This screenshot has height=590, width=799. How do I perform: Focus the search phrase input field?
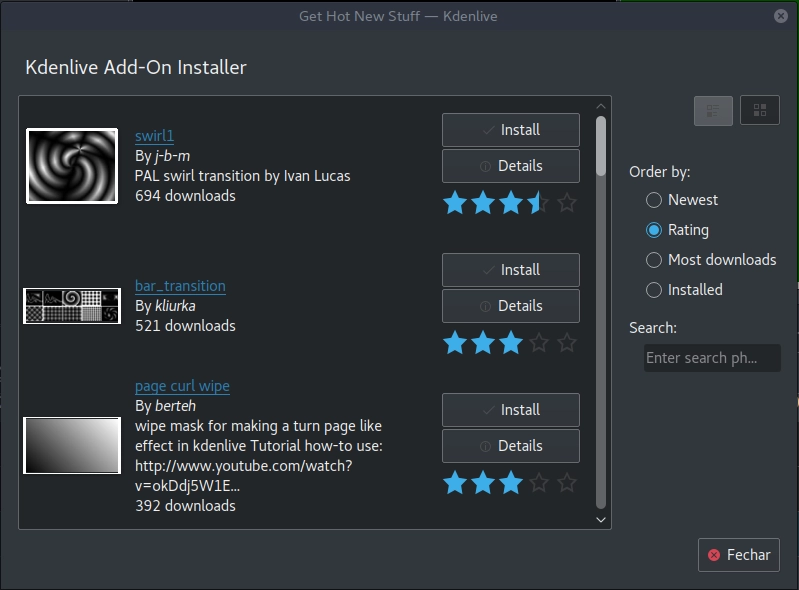(712, 358)
